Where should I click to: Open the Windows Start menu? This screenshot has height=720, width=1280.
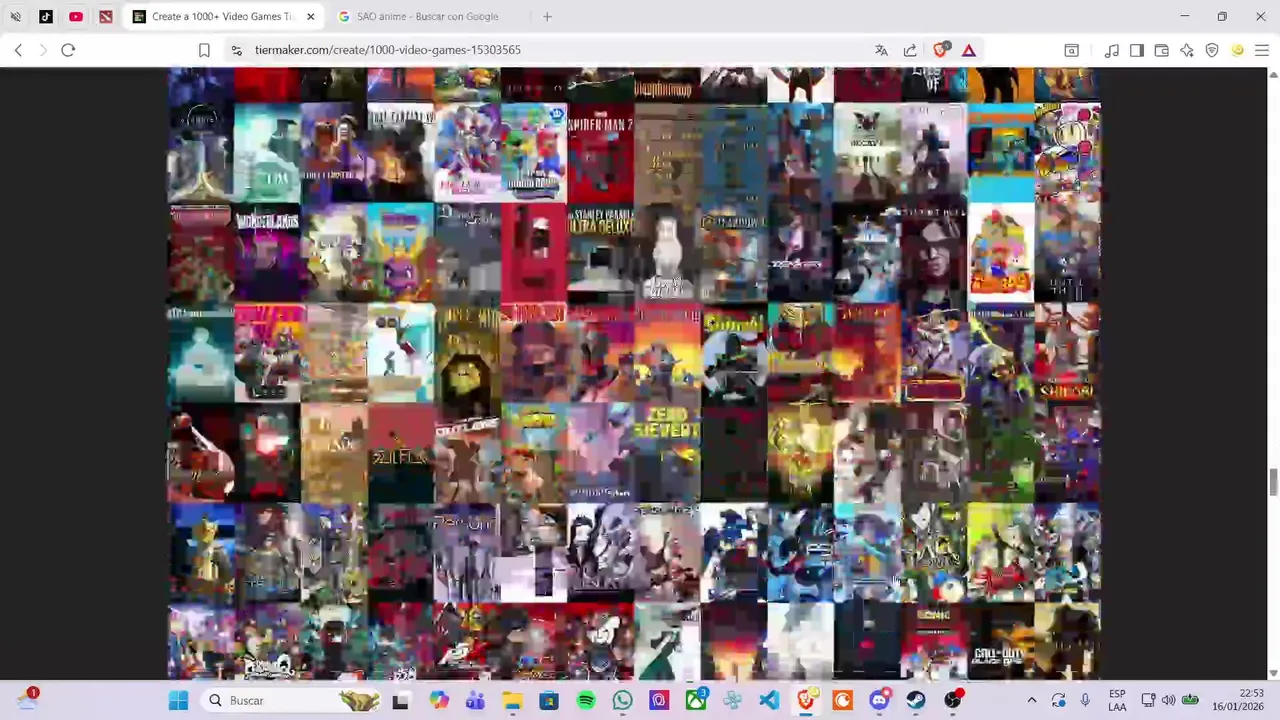pyautogui.click(x=178, y=700)
